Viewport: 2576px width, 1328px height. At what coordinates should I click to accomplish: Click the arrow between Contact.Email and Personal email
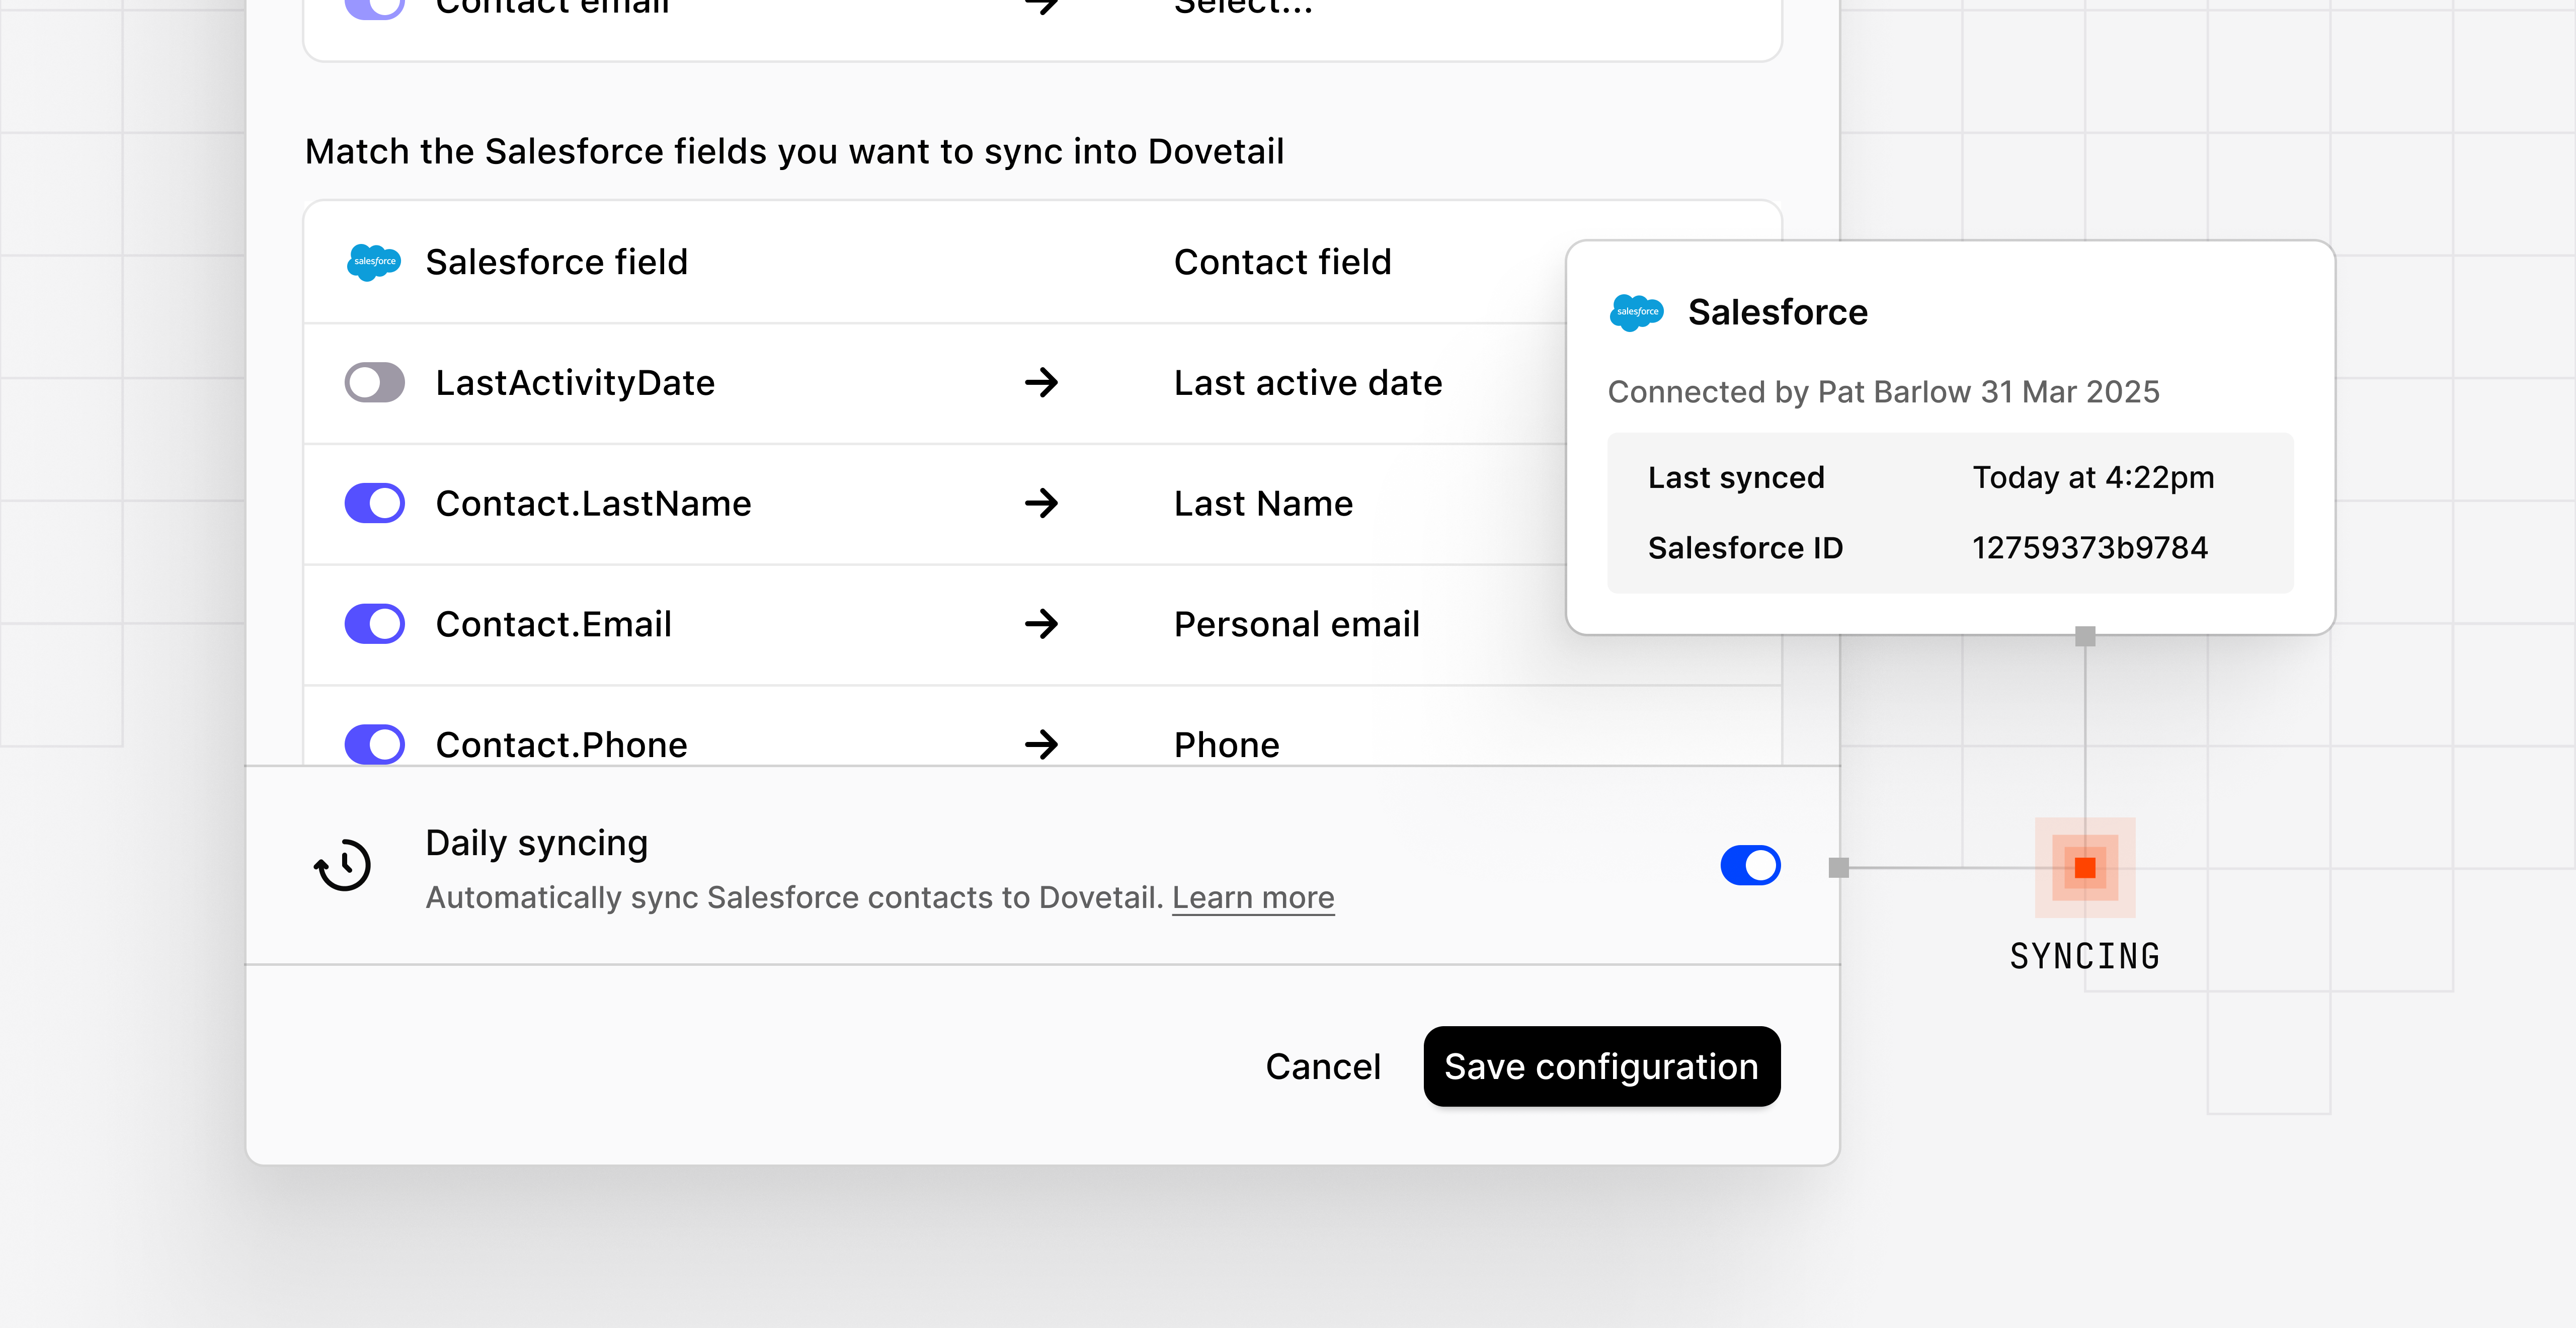click(x=1042, y=624)
